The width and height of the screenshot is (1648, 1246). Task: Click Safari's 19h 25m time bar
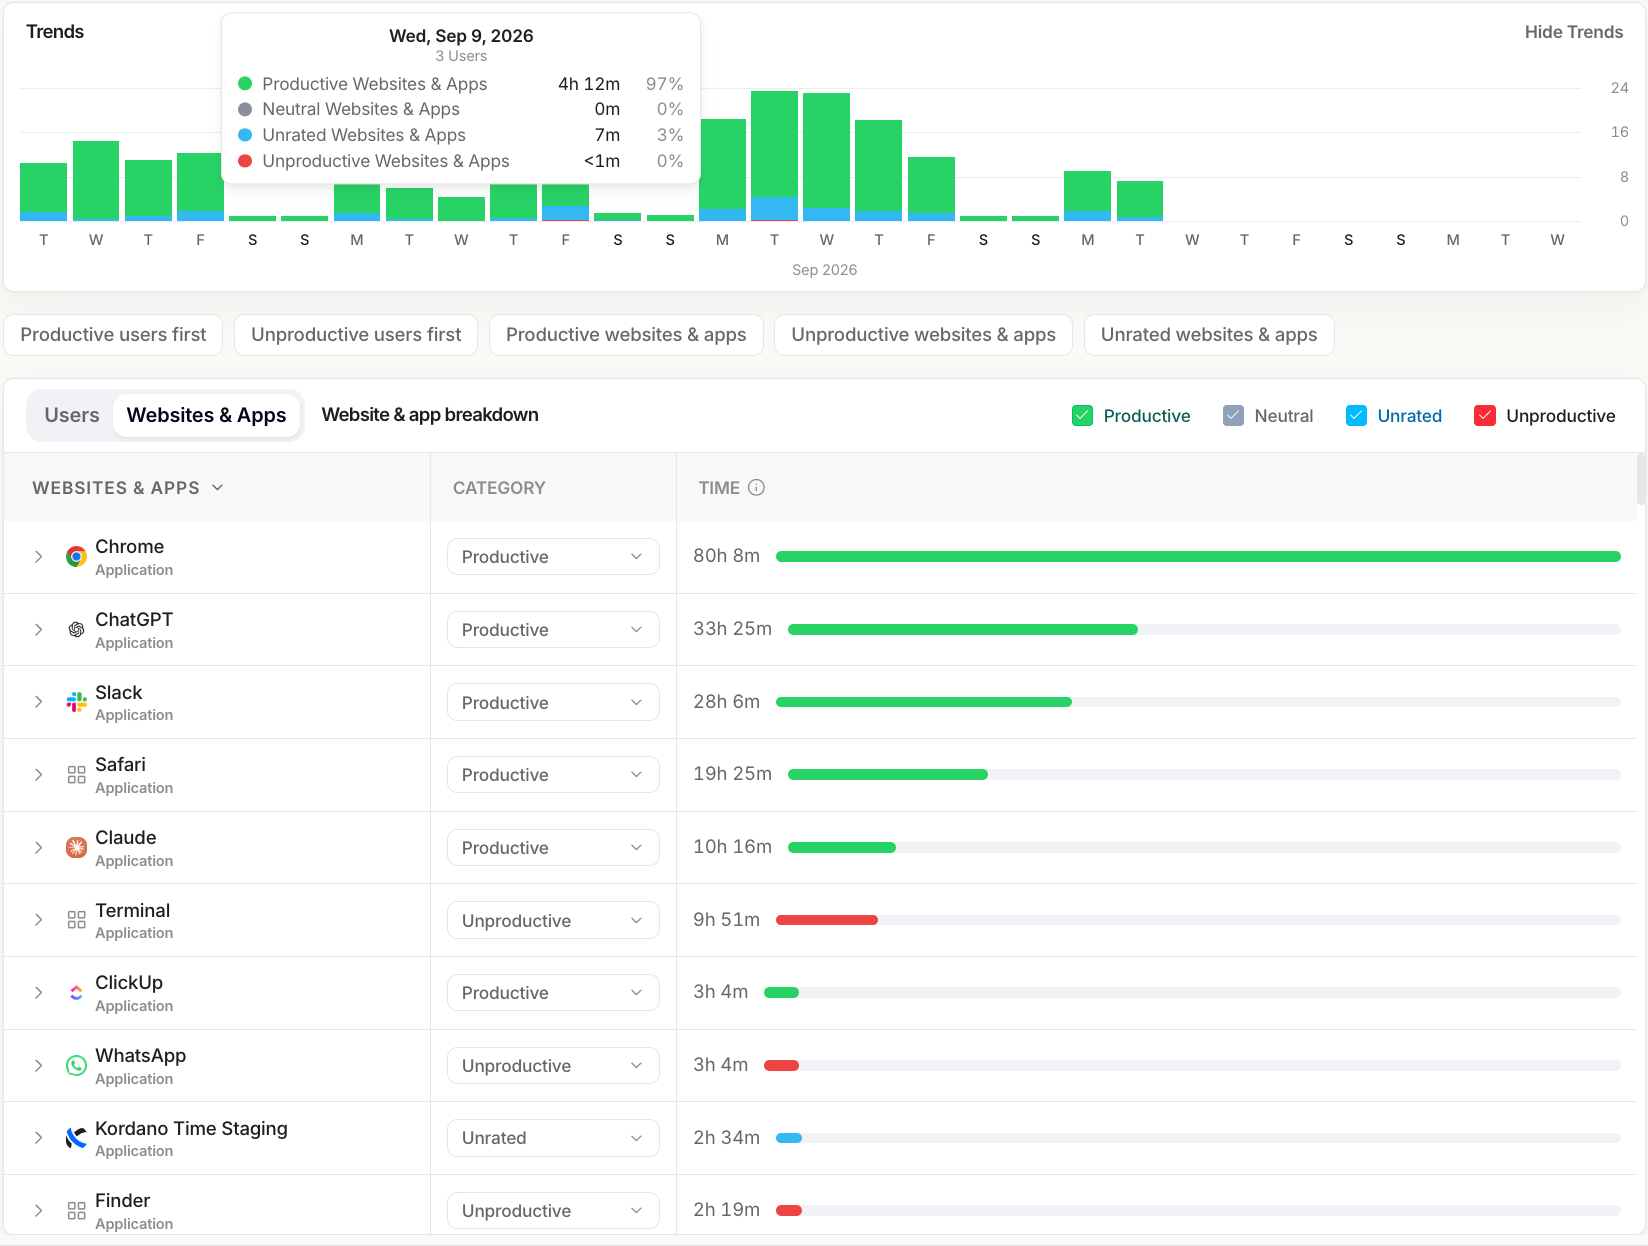[x=1204, y=775]
